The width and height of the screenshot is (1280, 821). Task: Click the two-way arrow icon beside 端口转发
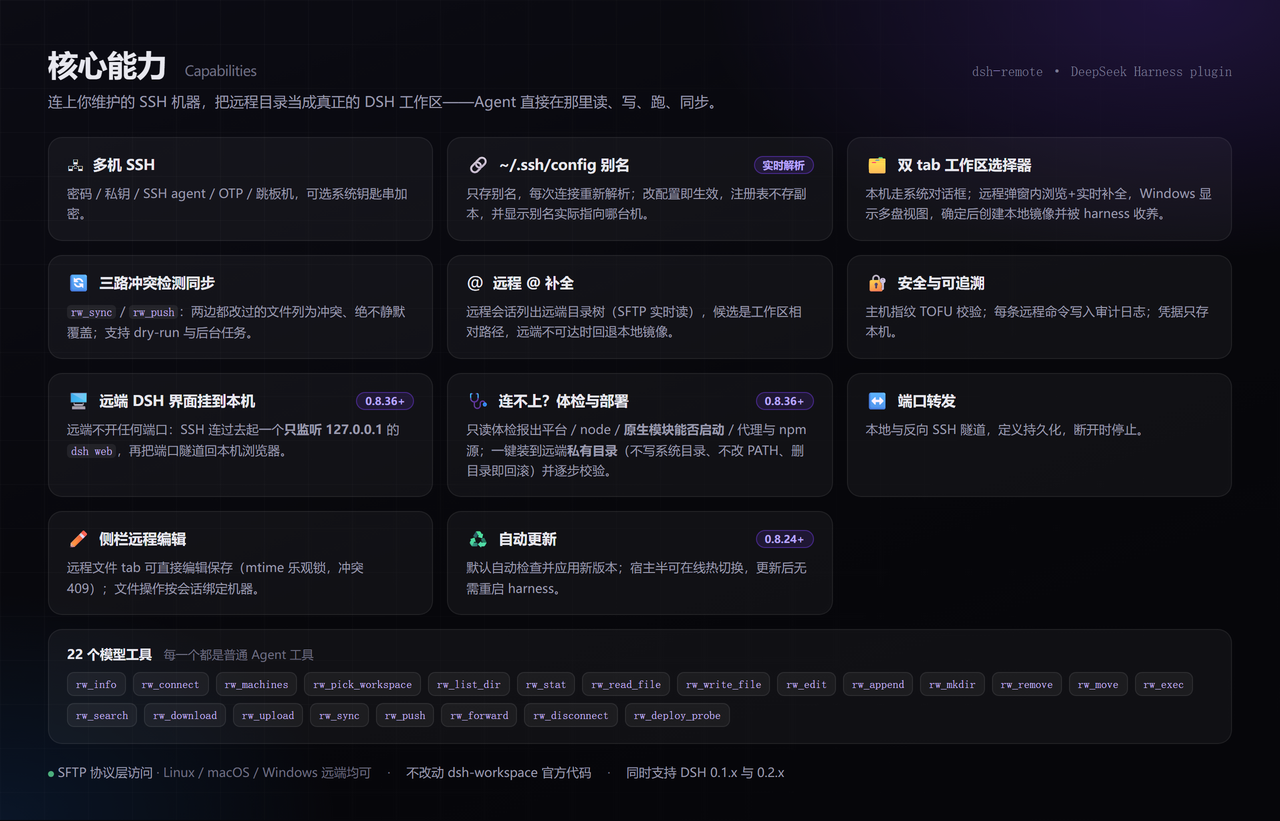(x=877, y=401)
